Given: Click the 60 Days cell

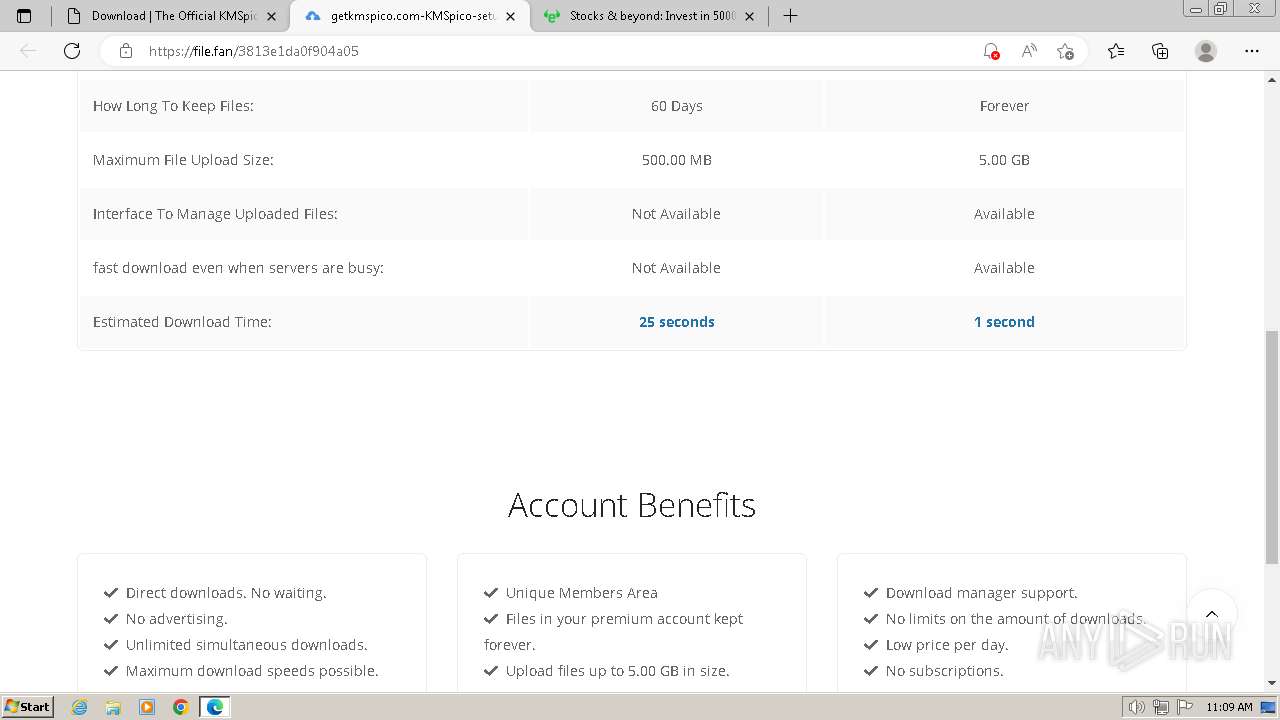Looking at the screenshot, I should pos(677,106).
